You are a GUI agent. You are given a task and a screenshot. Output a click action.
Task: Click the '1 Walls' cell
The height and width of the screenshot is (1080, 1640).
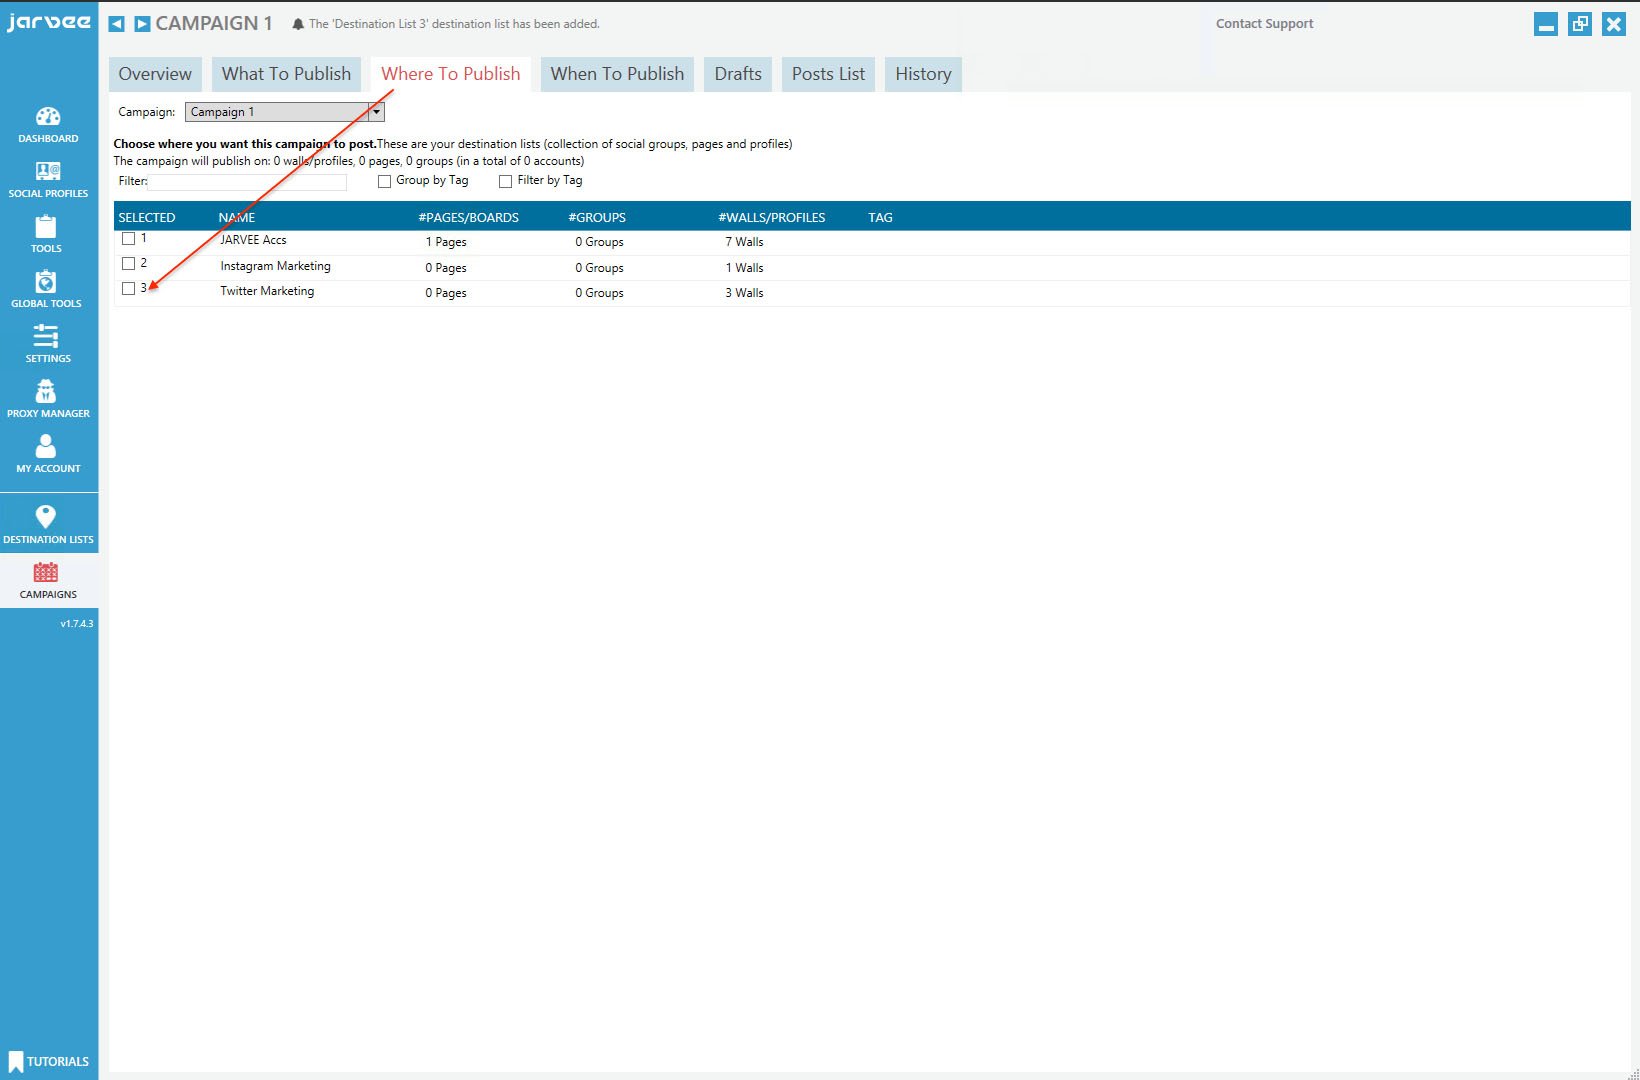tap(744, 268)
